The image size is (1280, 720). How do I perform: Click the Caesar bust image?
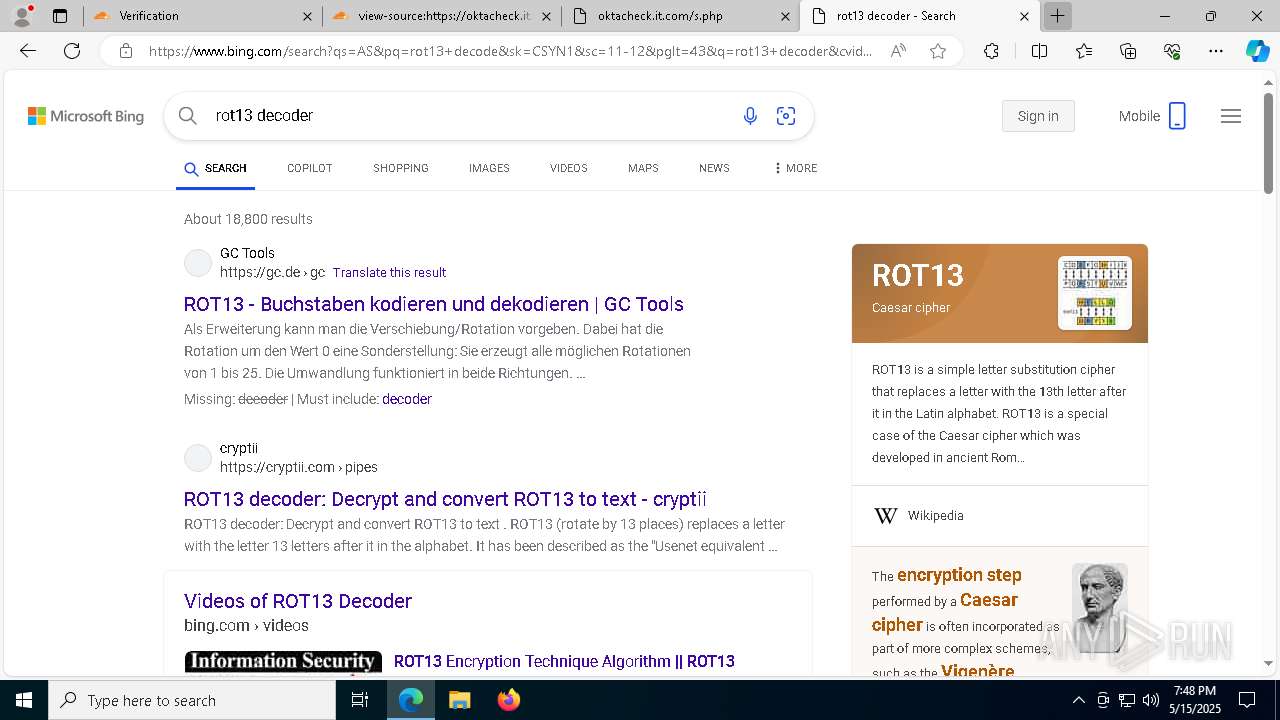pyautogui.click(x=1100, y=608)
